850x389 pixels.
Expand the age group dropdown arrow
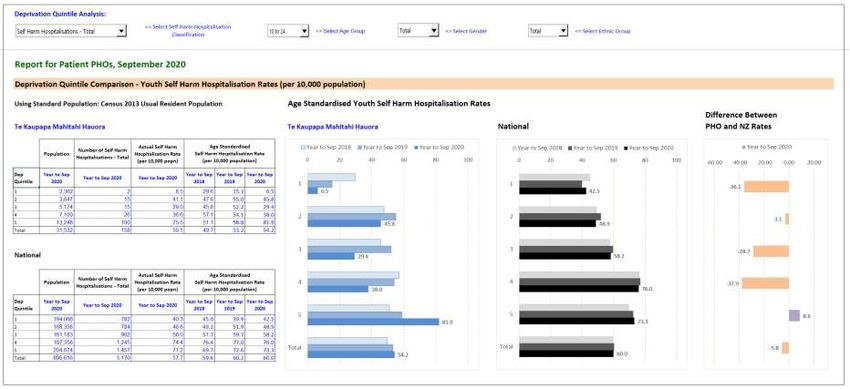[304, 31]
